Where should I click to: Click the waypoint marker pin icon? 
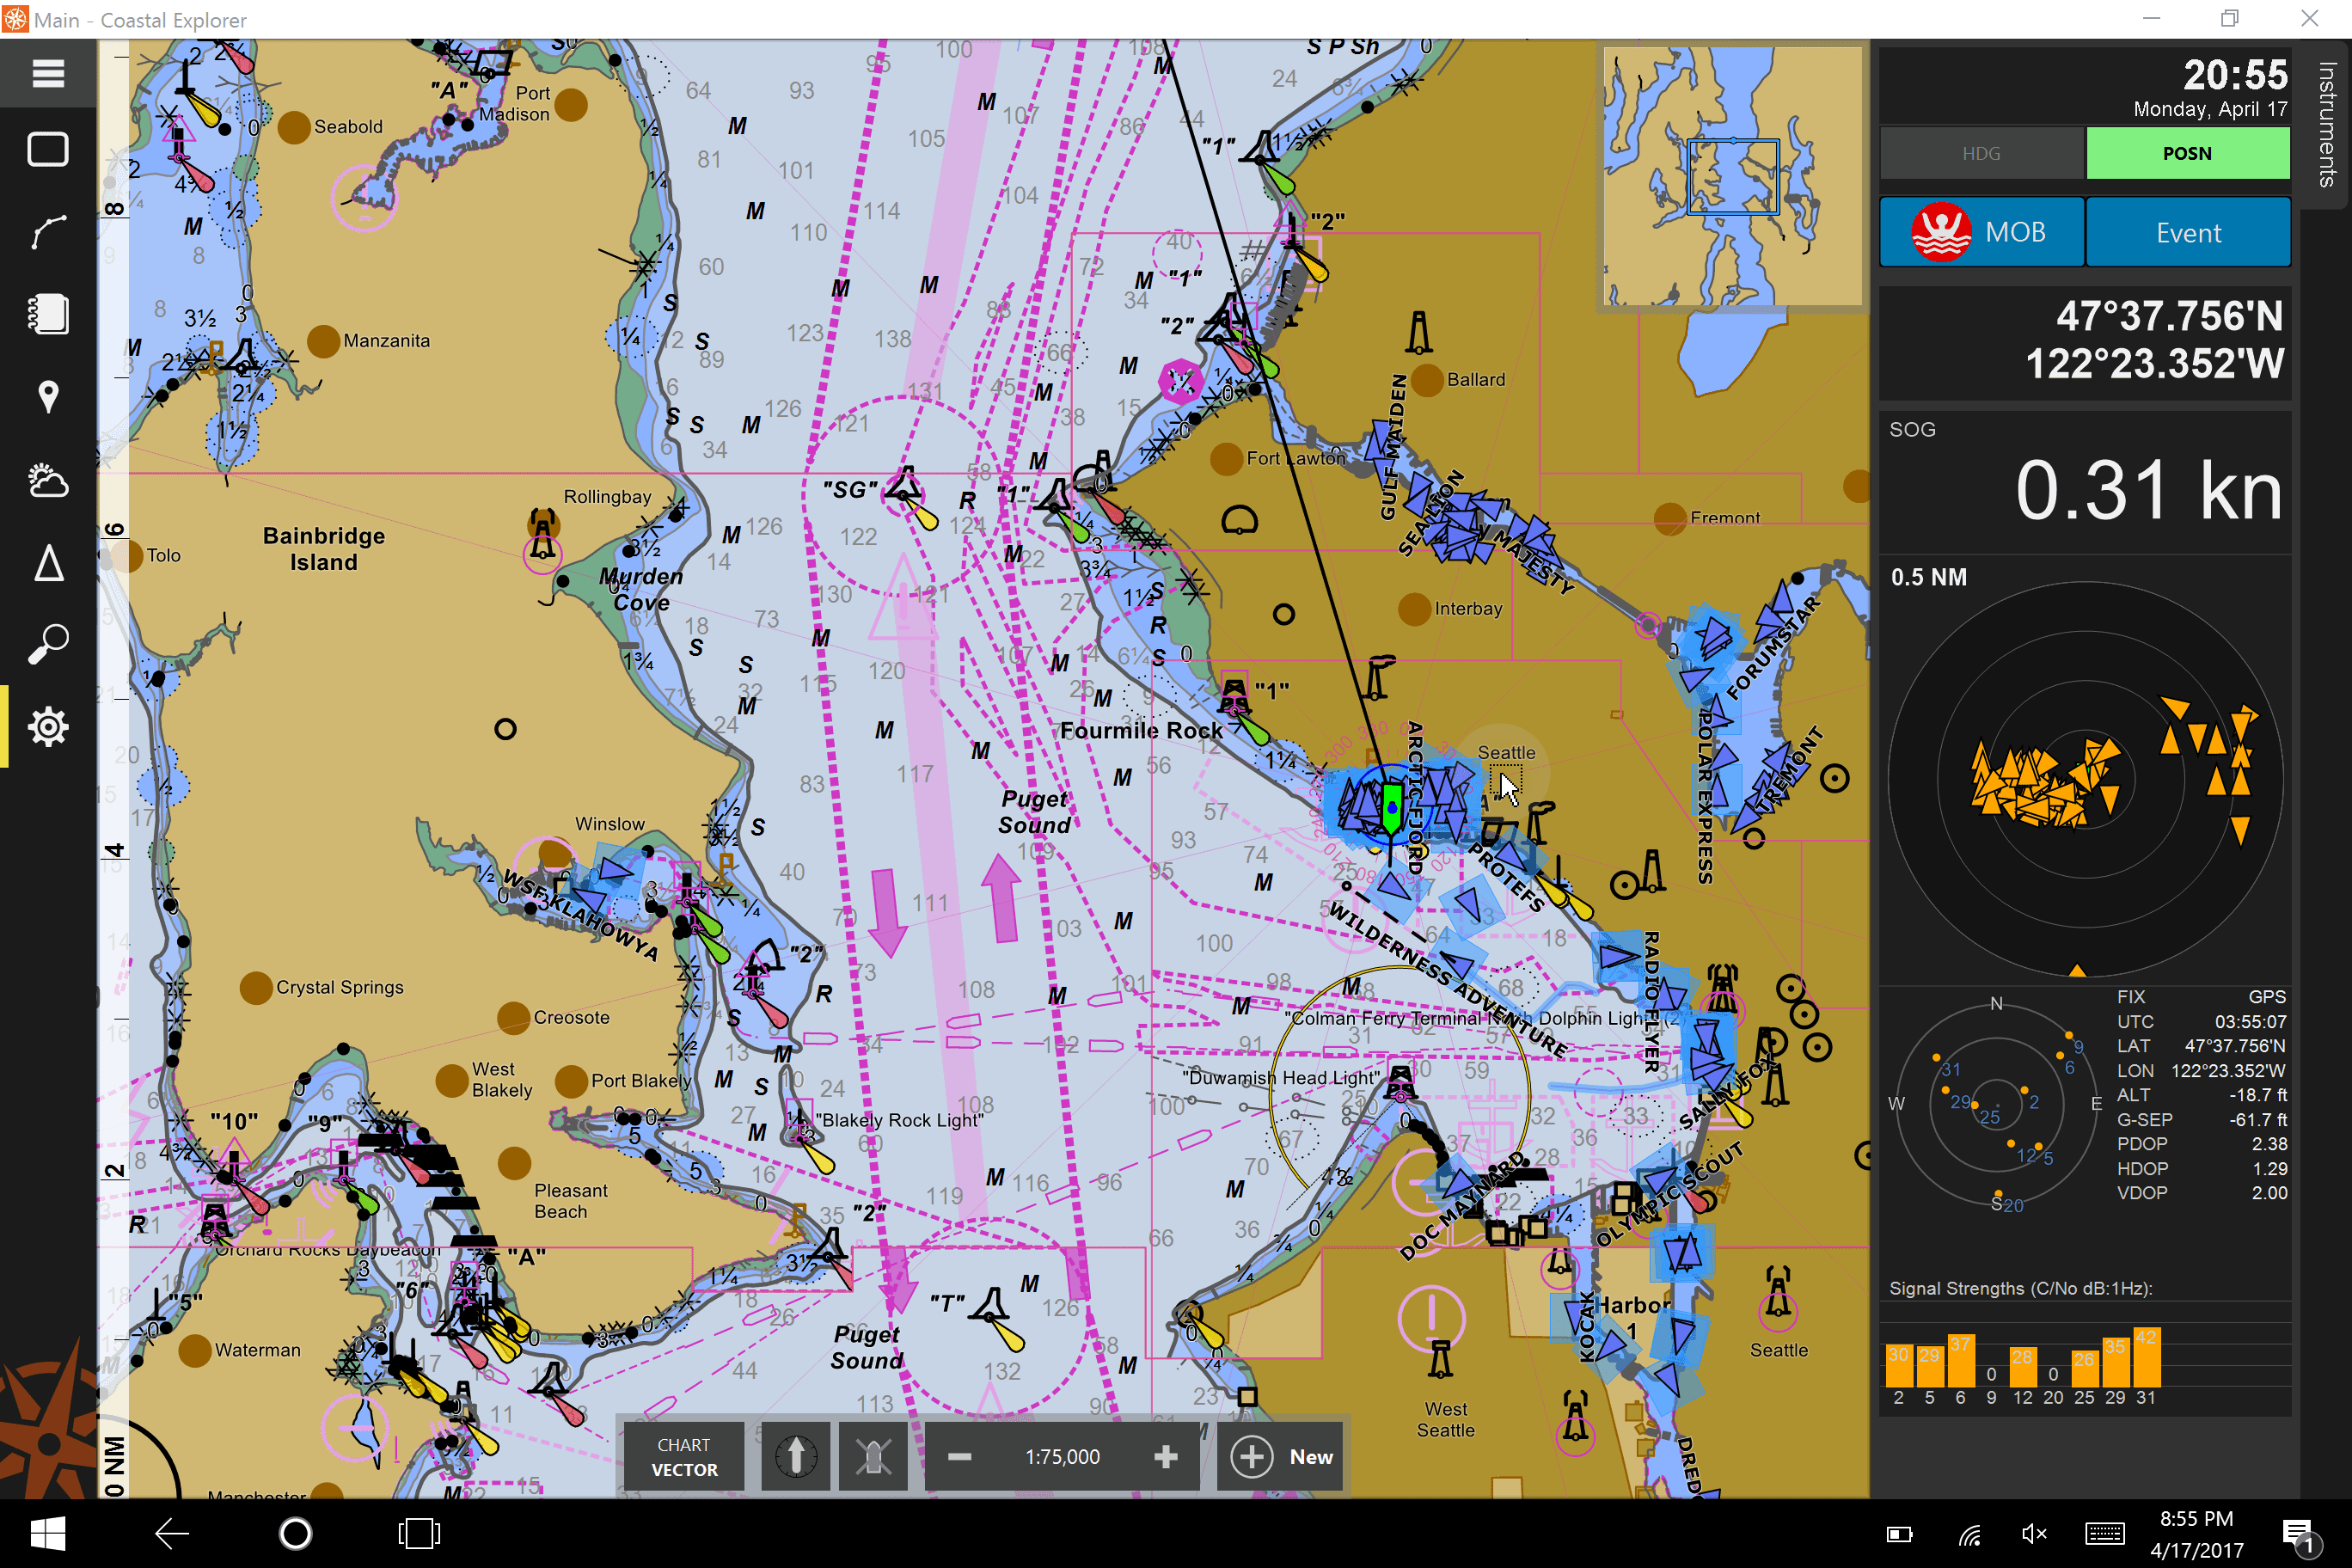(47, 397)
